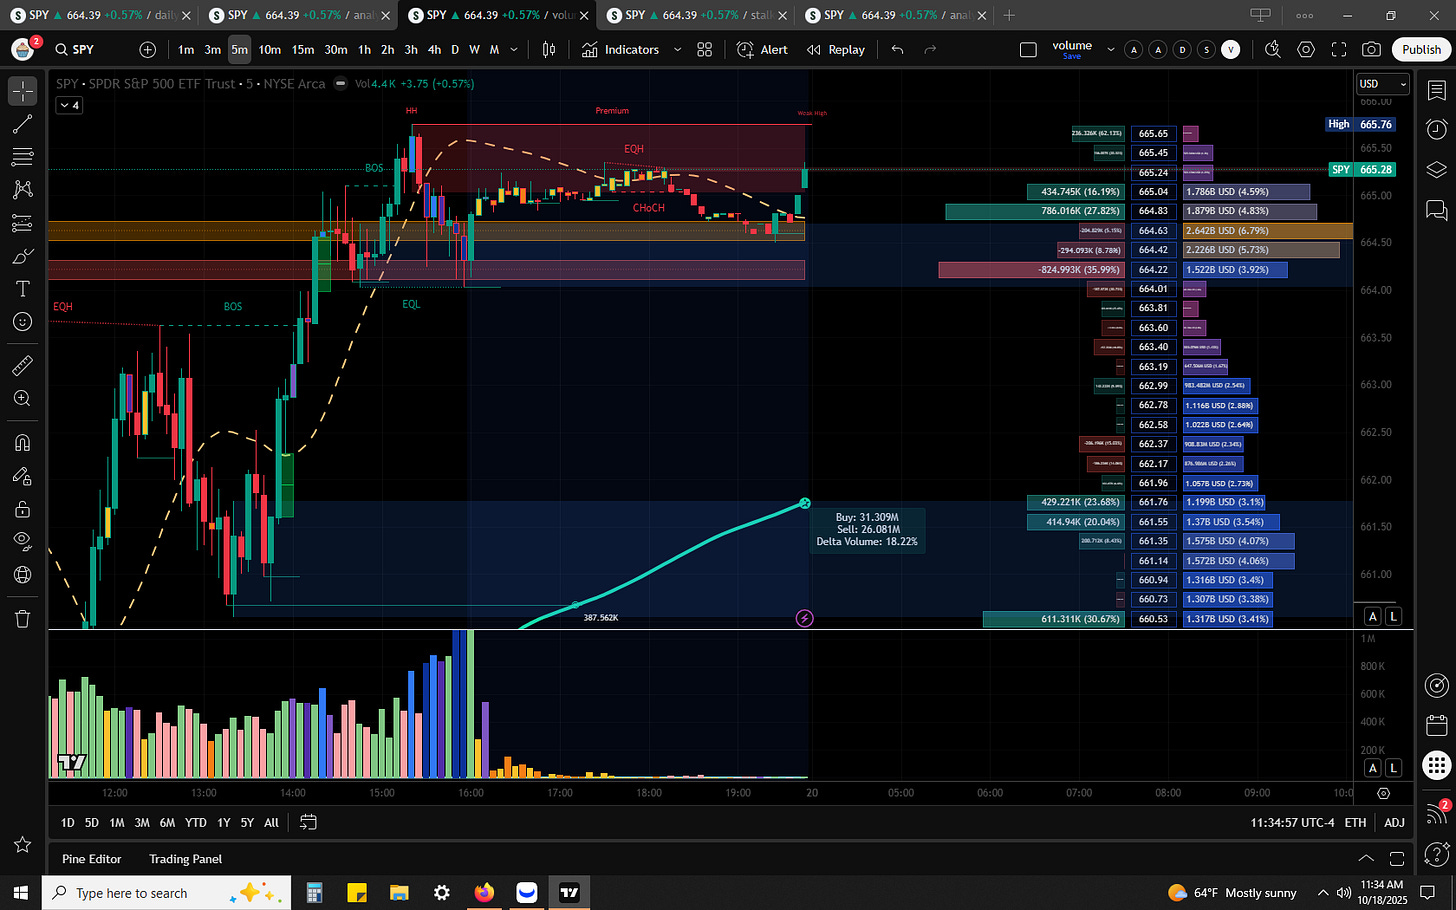
Task: Open the chart type candles menu
Action: pos(549,49)
